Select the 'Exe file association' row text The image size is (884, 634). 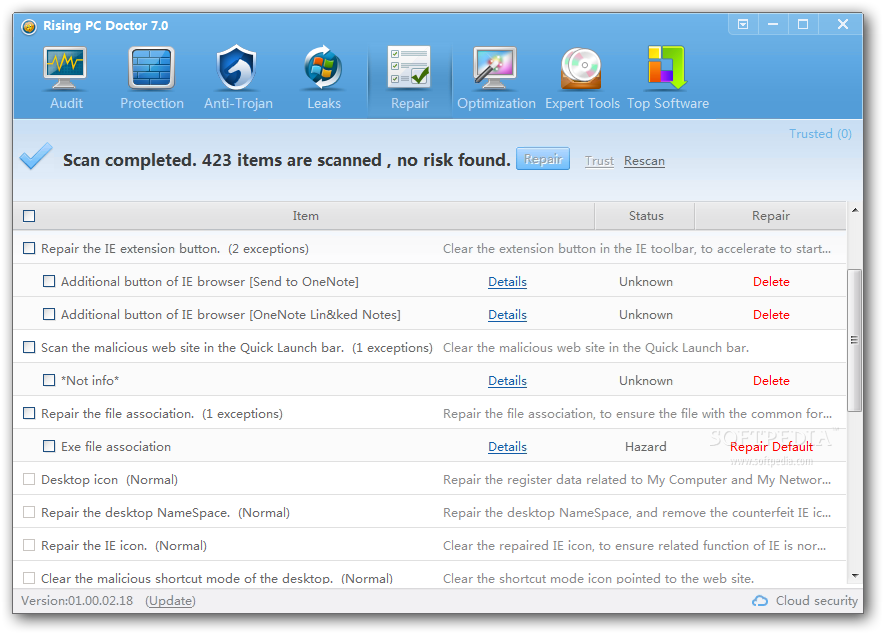tap(116, 447)
